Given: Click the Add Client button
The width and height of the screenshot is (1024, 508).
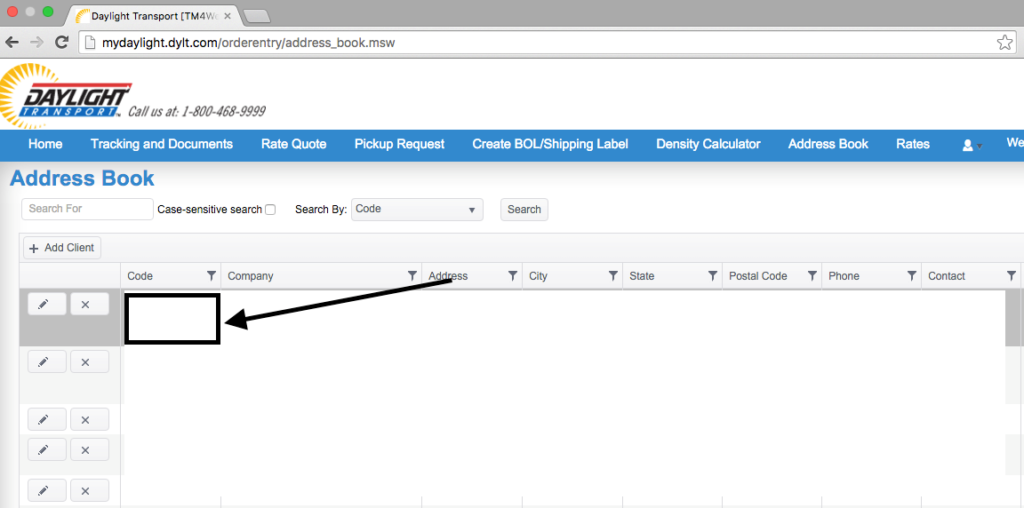Looking at the screenshot, I should [x=62, y=248].
